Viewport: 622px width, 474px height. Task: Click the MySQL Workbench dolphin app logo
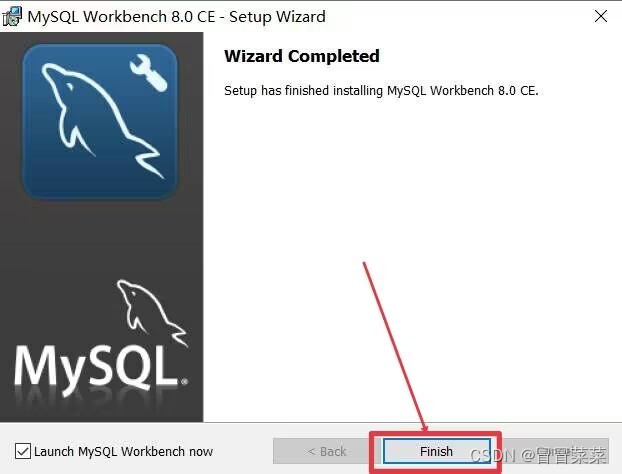click(x=100, y=121)
